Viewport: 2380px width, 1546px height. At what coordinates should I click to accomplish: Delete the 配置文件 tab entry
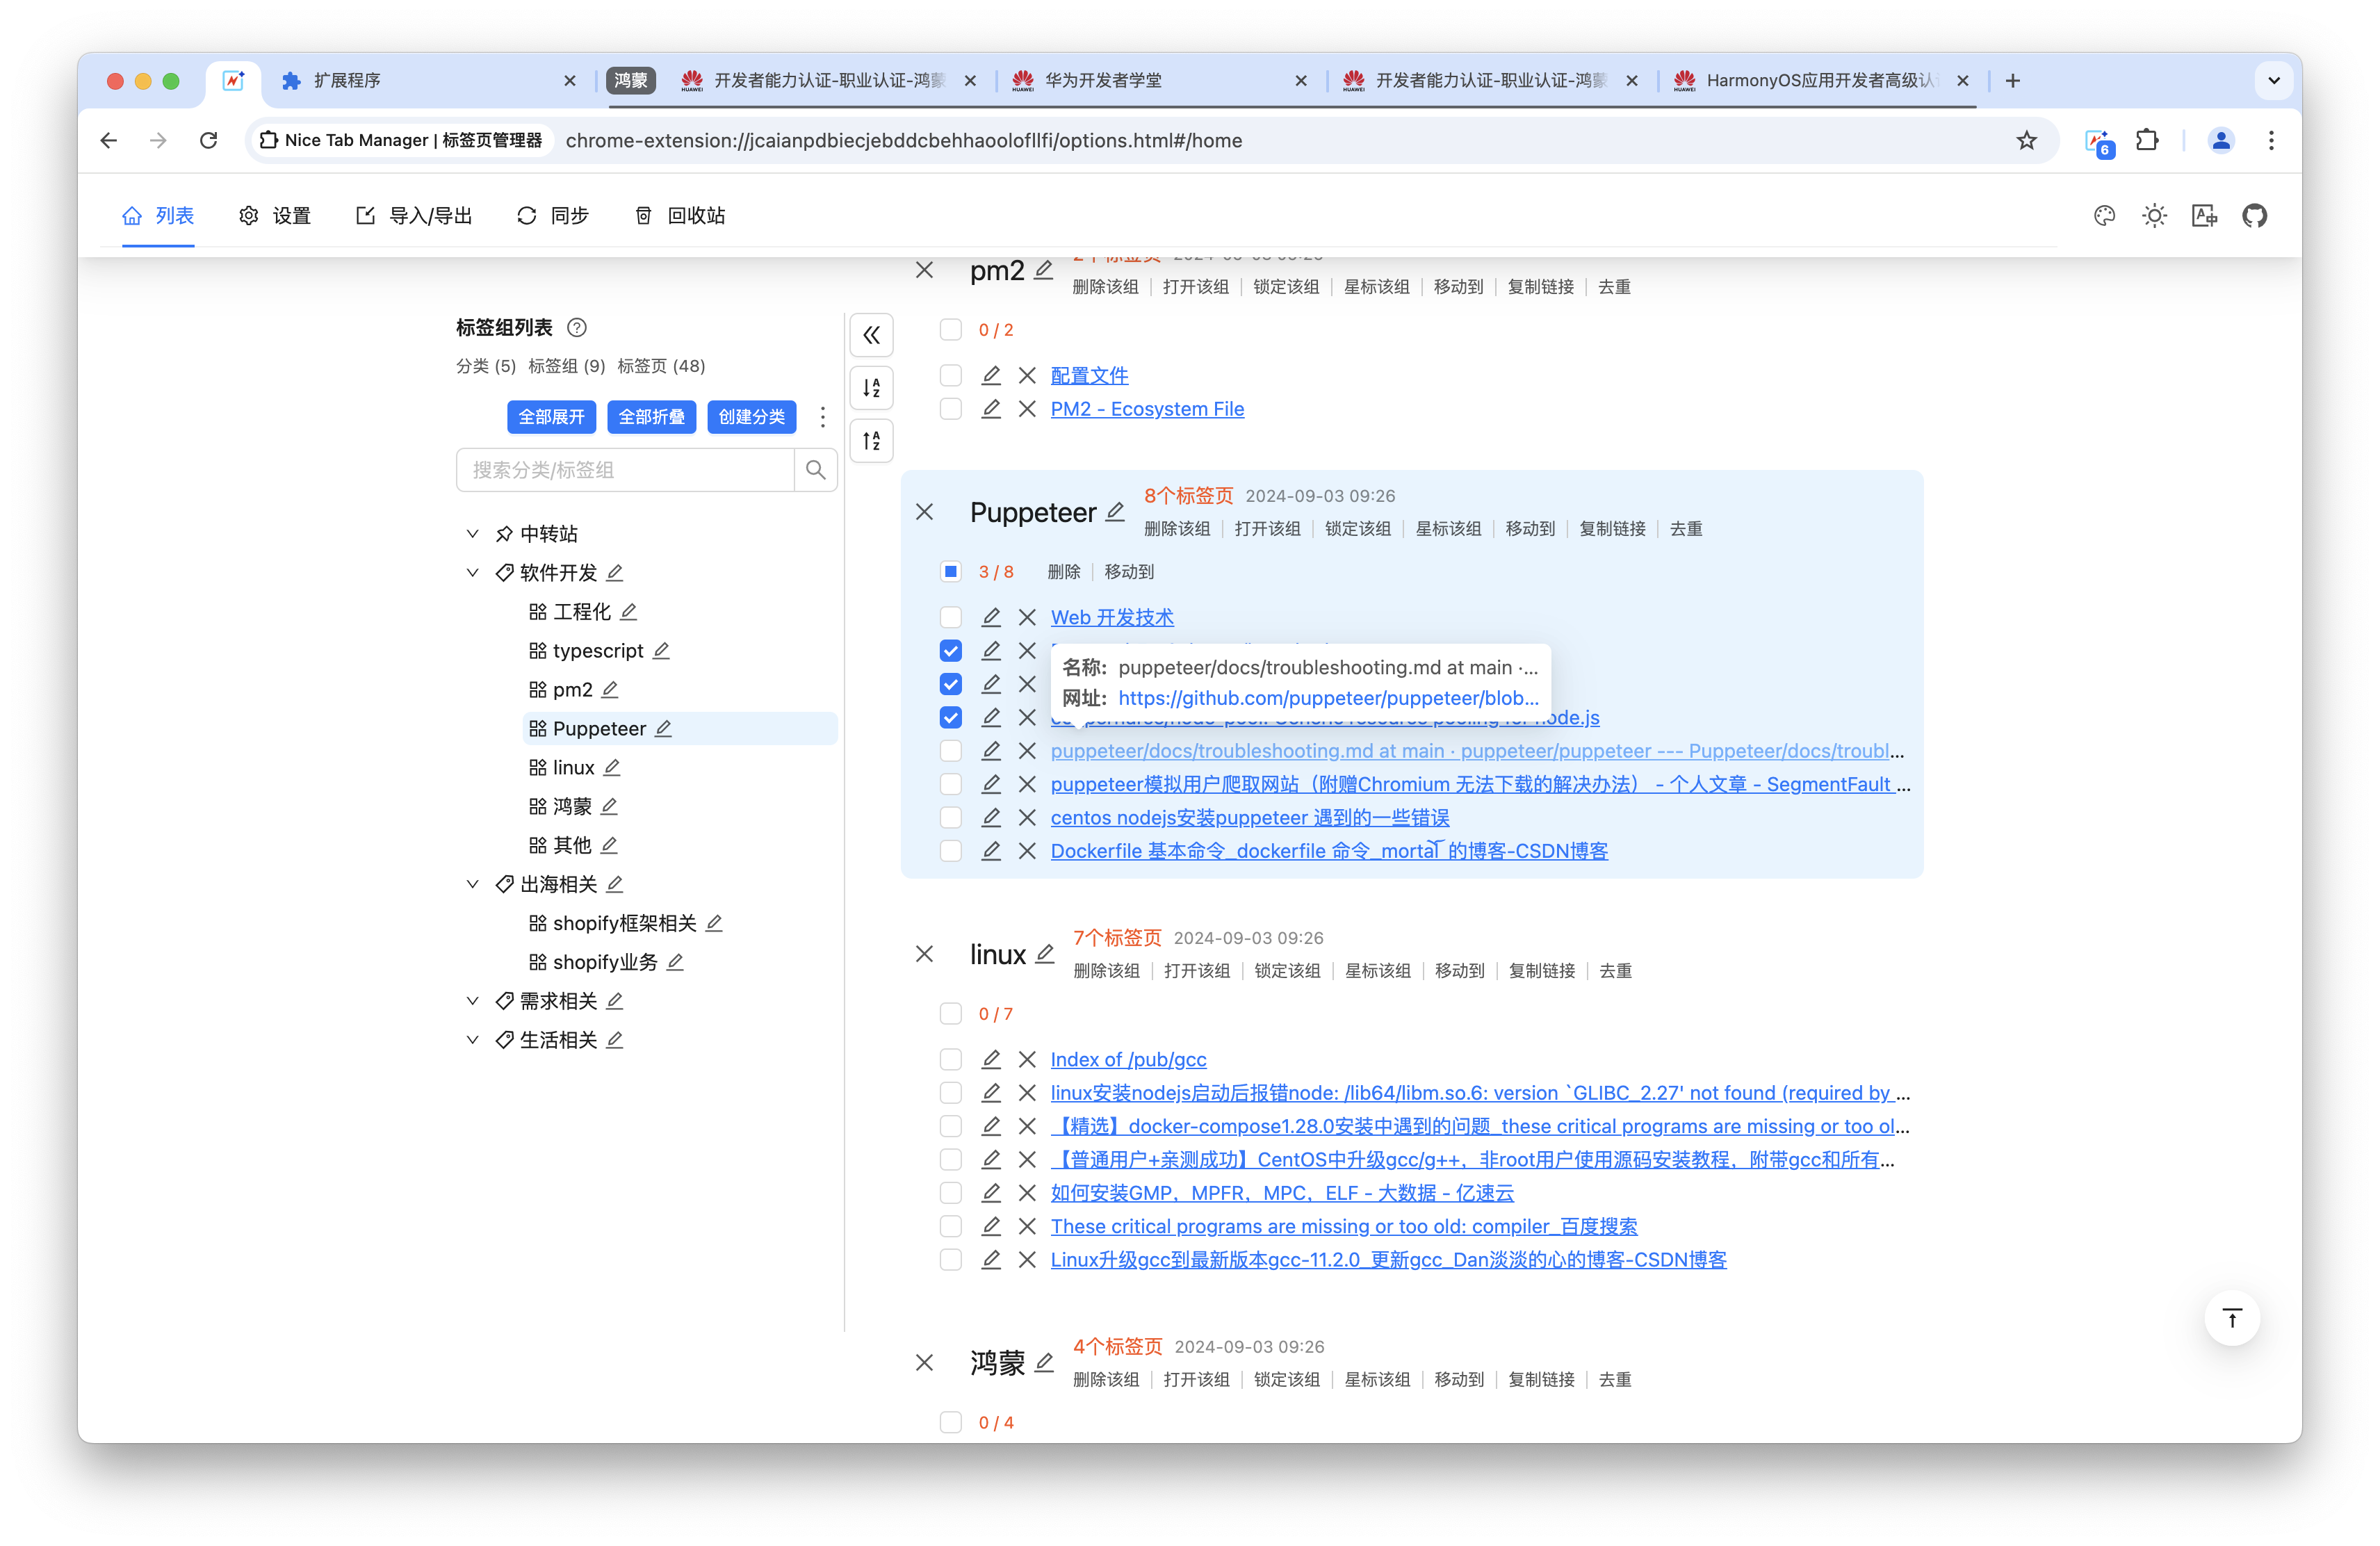[1027, 375]
